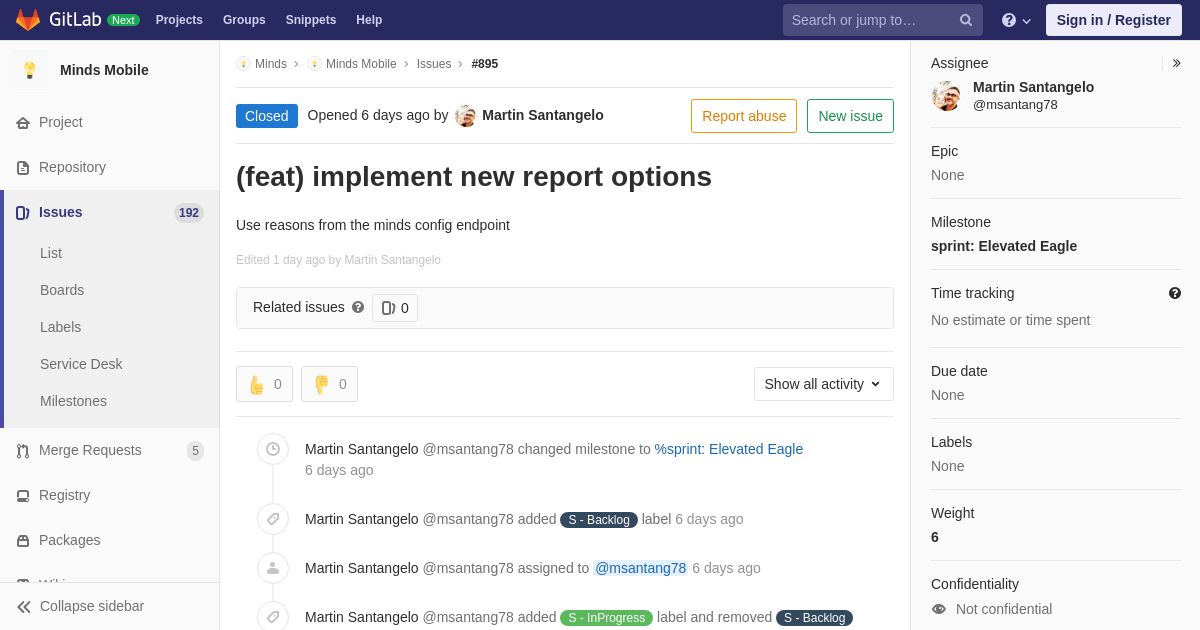Image resolution: width=1200 pixels, height=630 pixels.
Task: Click the related issues count badge
Action: [395, 308]
